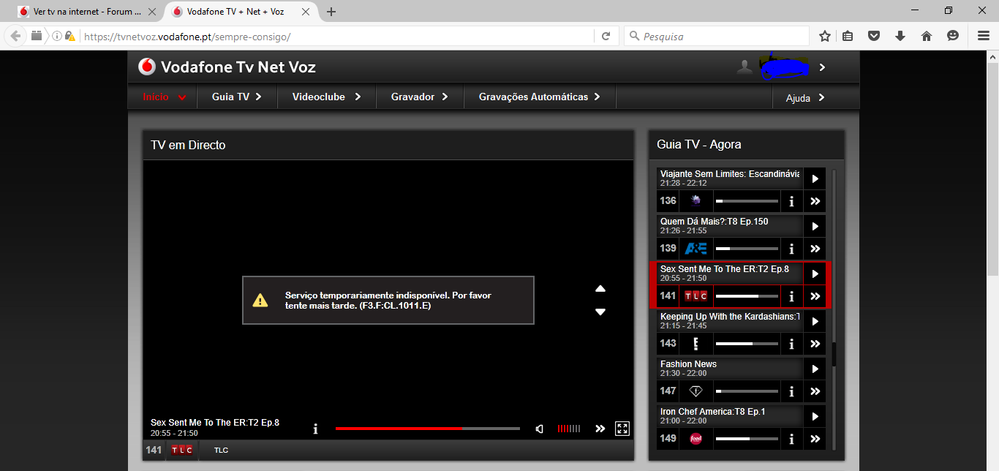Bookmark page with the star icon
The width and height of the screenshot is (999, 471).
825,36
